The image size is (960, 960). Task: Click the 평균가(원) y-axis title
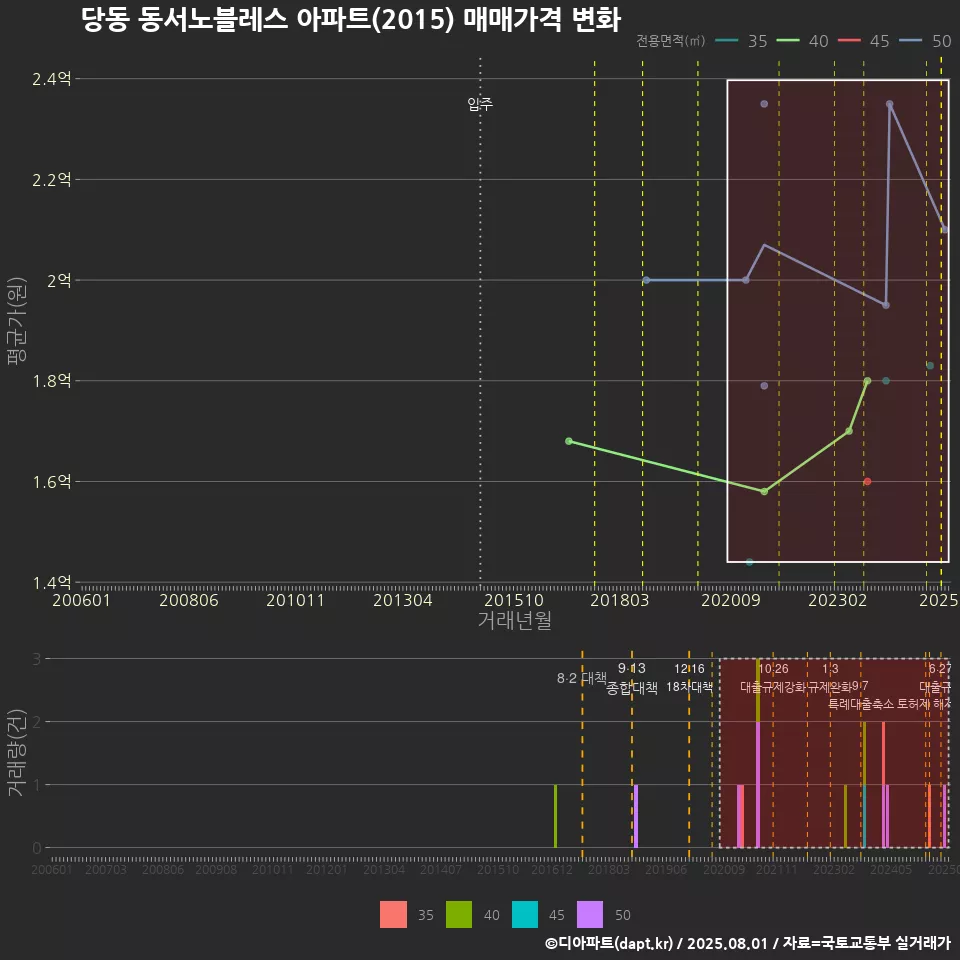pos(17,321)
